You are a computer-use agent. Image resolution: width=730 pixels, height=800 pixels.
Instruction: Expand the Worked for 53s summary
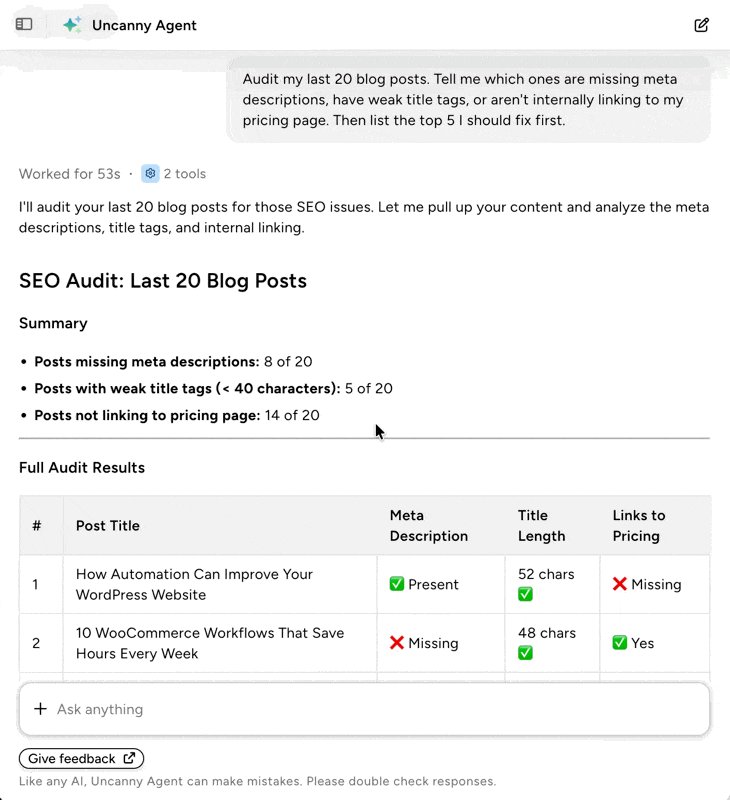70,173
